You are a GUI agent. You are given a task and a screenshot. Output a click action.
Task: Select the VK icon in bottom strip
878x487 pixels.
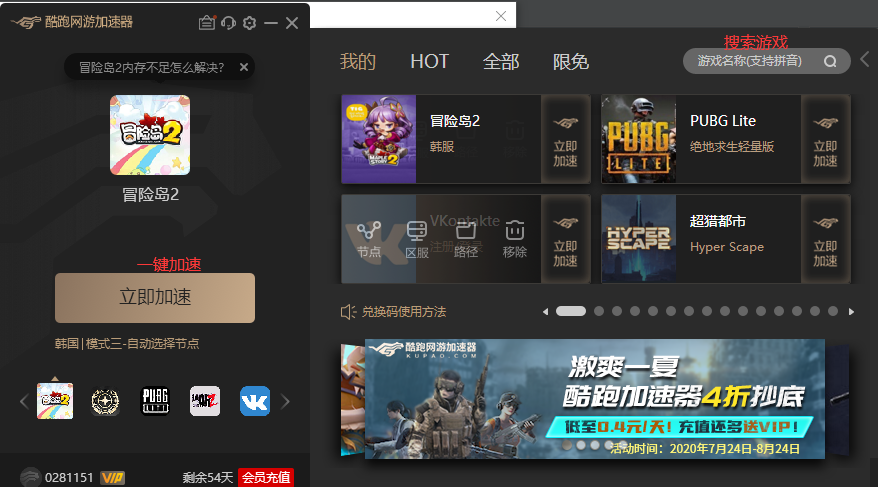(255, 401)
